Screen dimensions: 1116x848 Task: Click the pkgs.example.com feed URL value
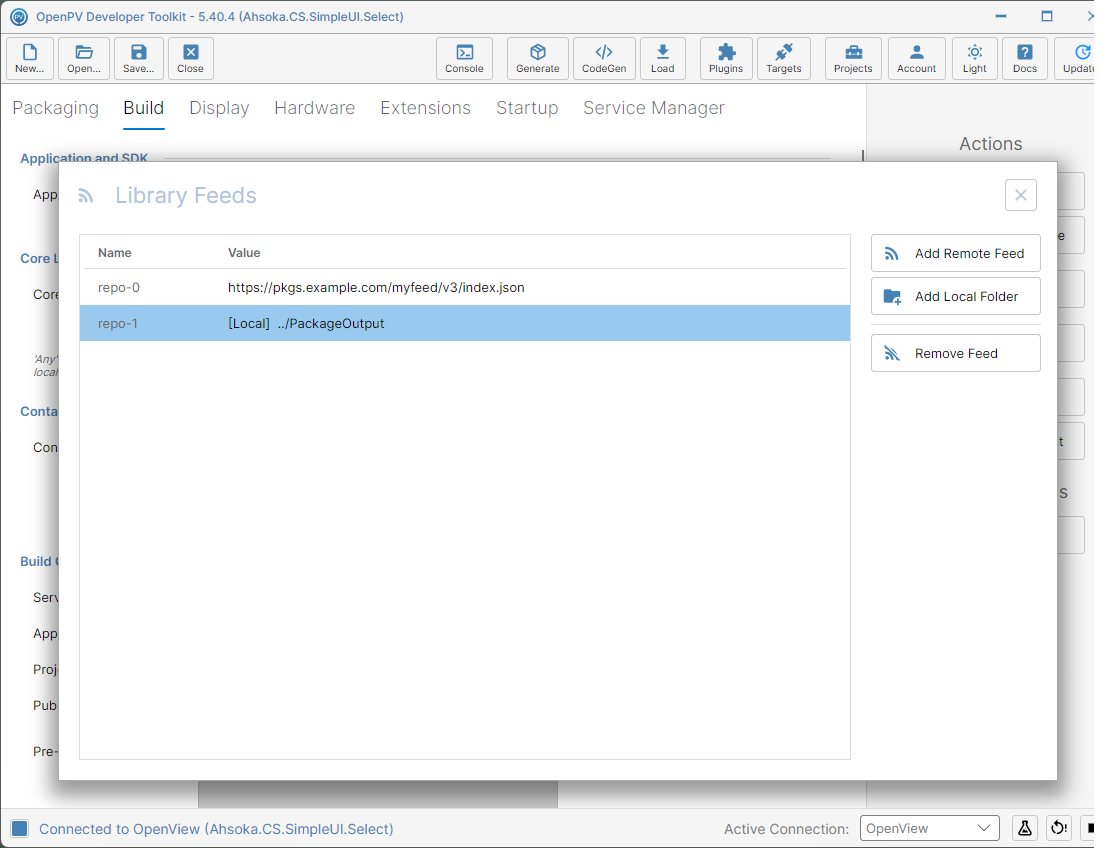click(x=376, y=288)
